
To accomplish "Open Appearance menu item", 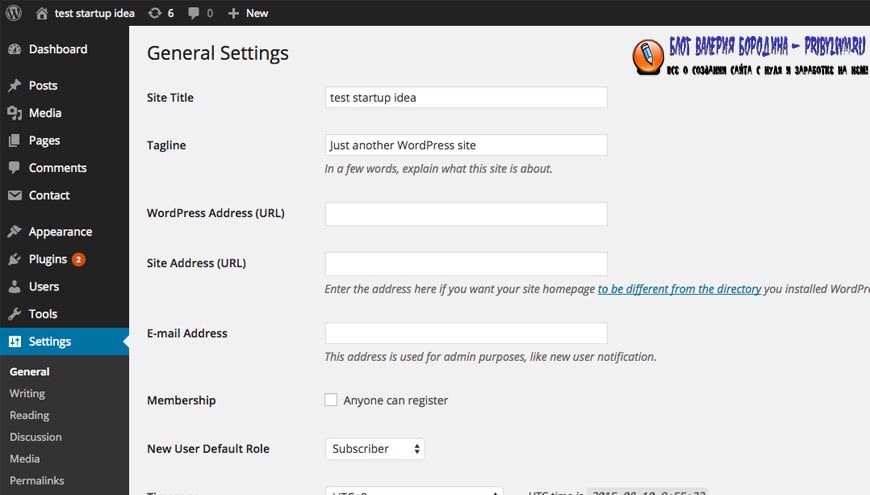I will [64, 231].
